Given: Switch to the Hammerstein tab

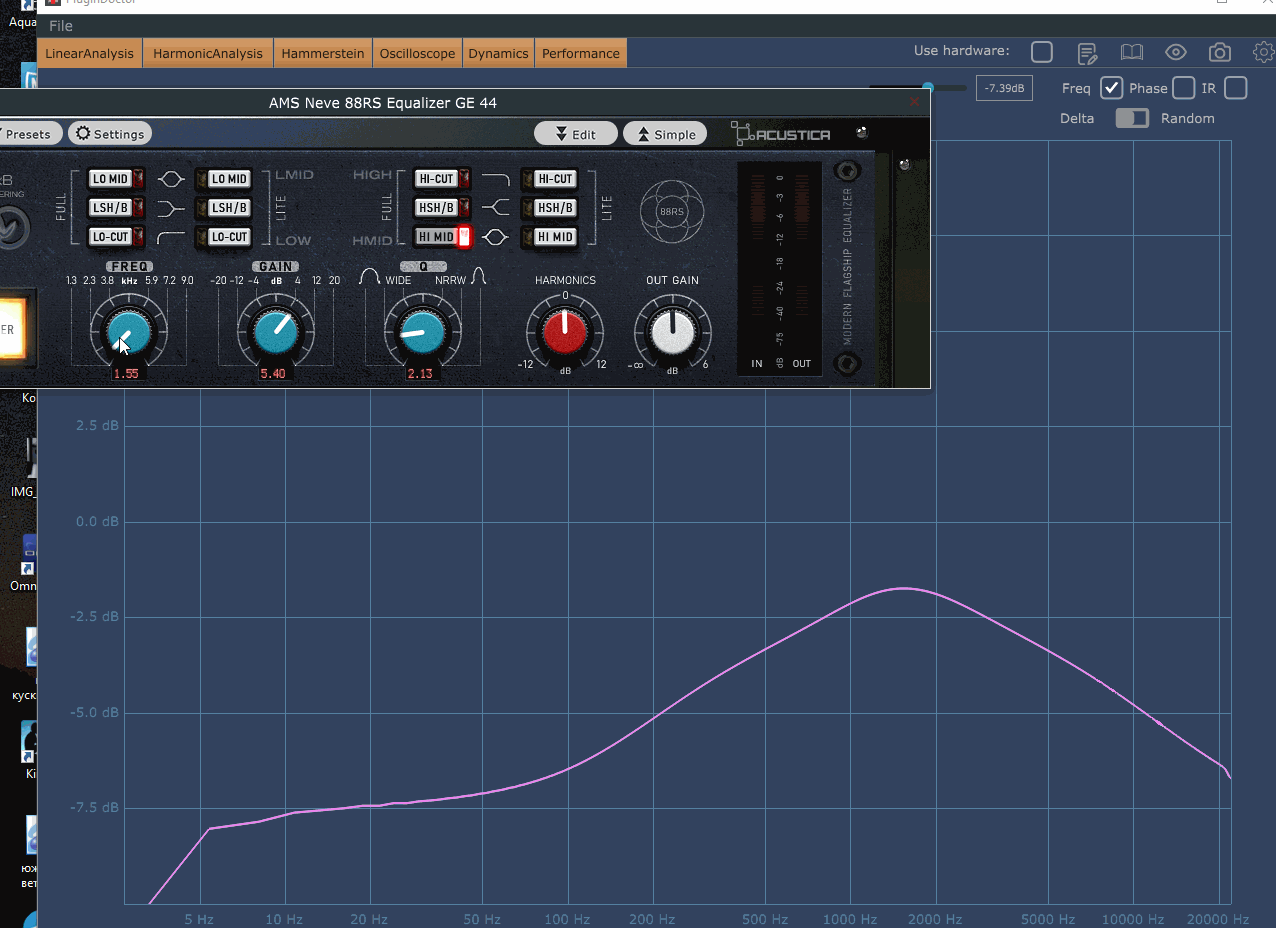Looking at the screenshot, I should tap(323, 53).
